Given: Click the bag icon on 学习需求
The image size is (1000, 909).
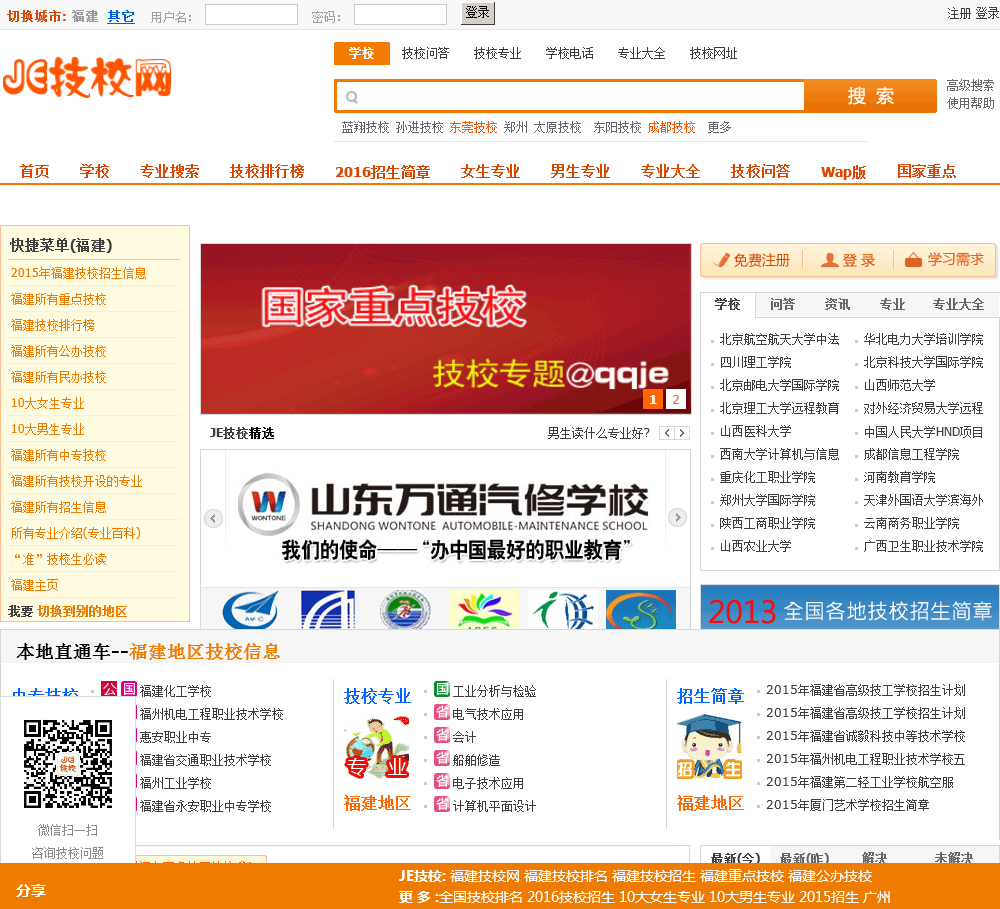Looking at the screenshot, I should tap(913, 260).
